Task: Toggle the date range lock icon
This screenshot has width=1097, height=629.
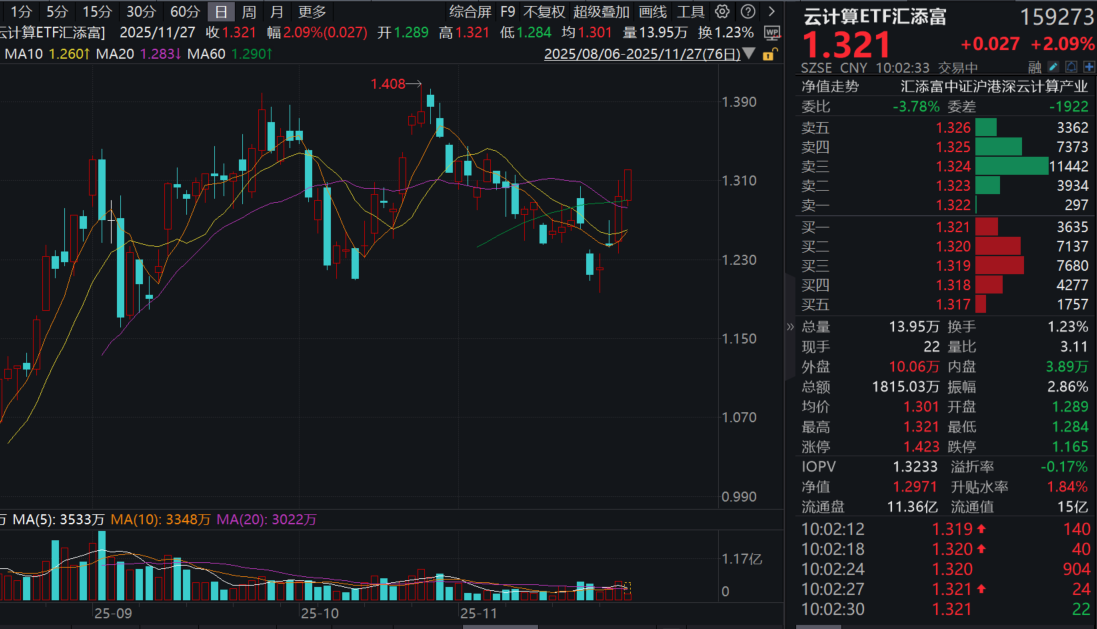Action: point(770,53)
